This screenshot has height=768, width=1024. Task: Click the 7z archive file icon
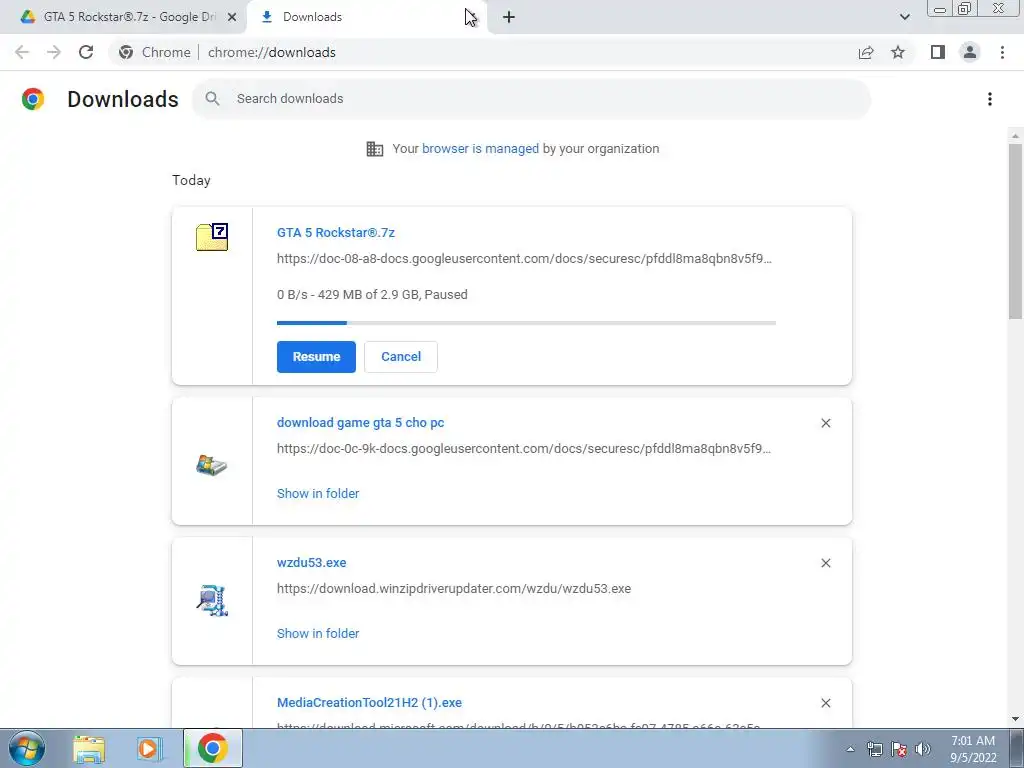click(212, 237)
